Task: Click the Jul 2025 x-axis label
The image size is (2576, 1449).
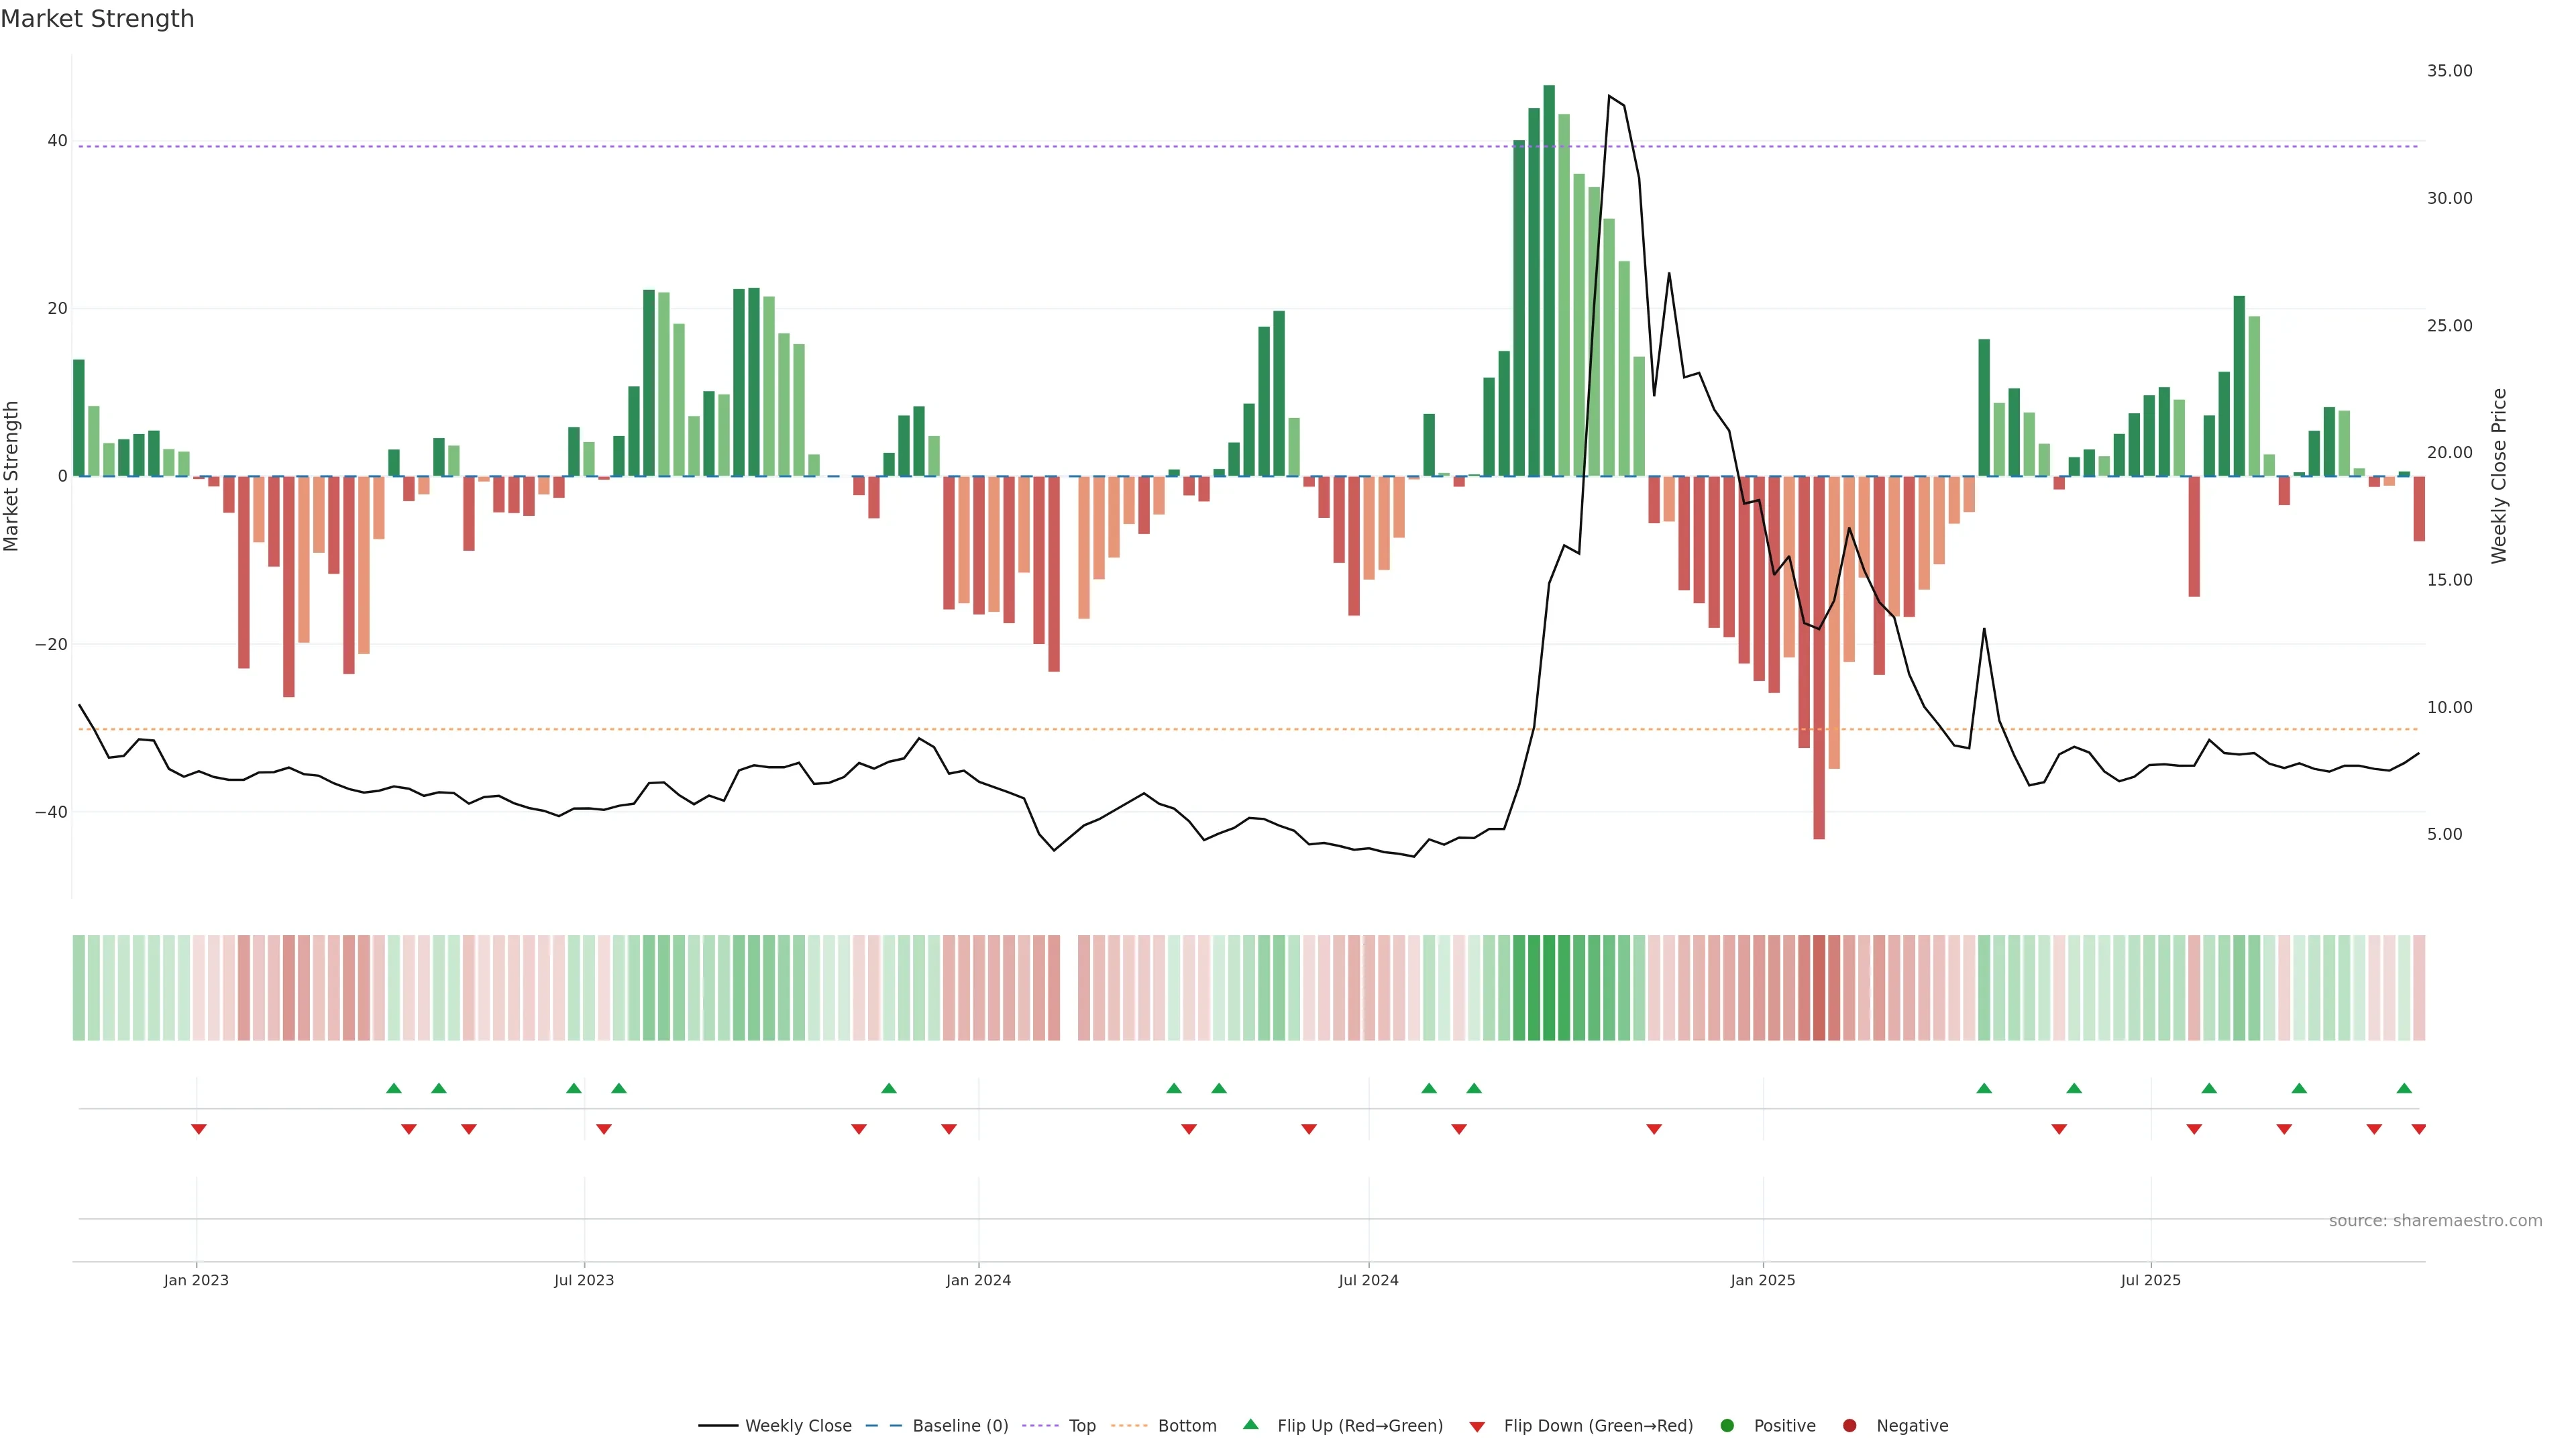Action: 2150,1280
